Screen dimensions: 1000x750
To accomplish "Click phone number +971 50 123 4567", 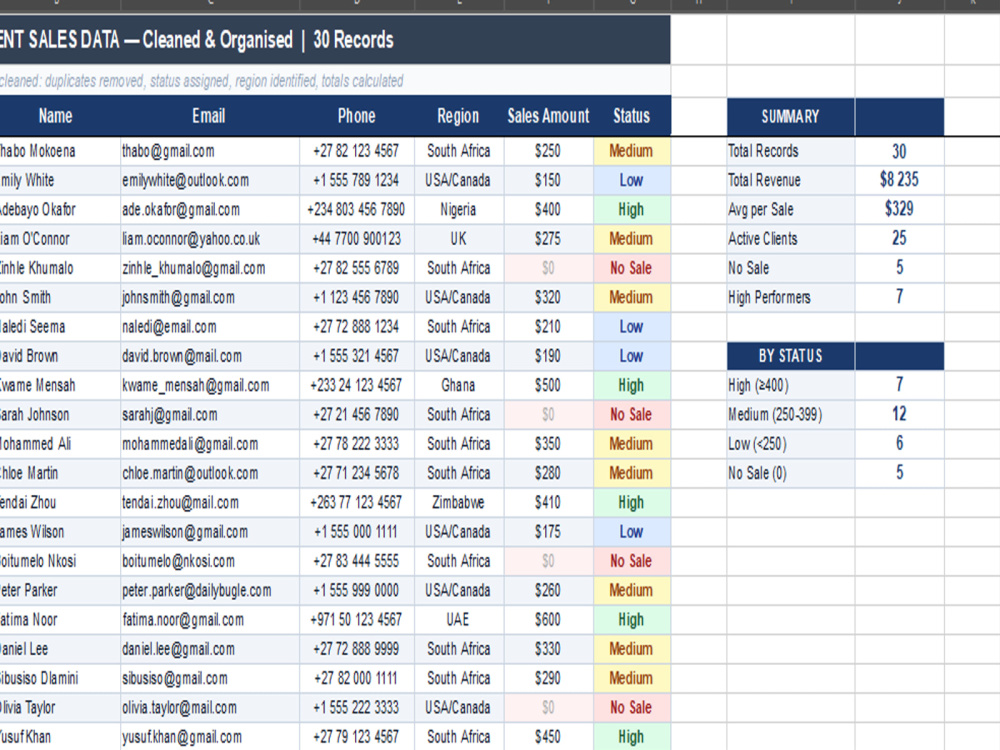I will (x=357, y=621).
